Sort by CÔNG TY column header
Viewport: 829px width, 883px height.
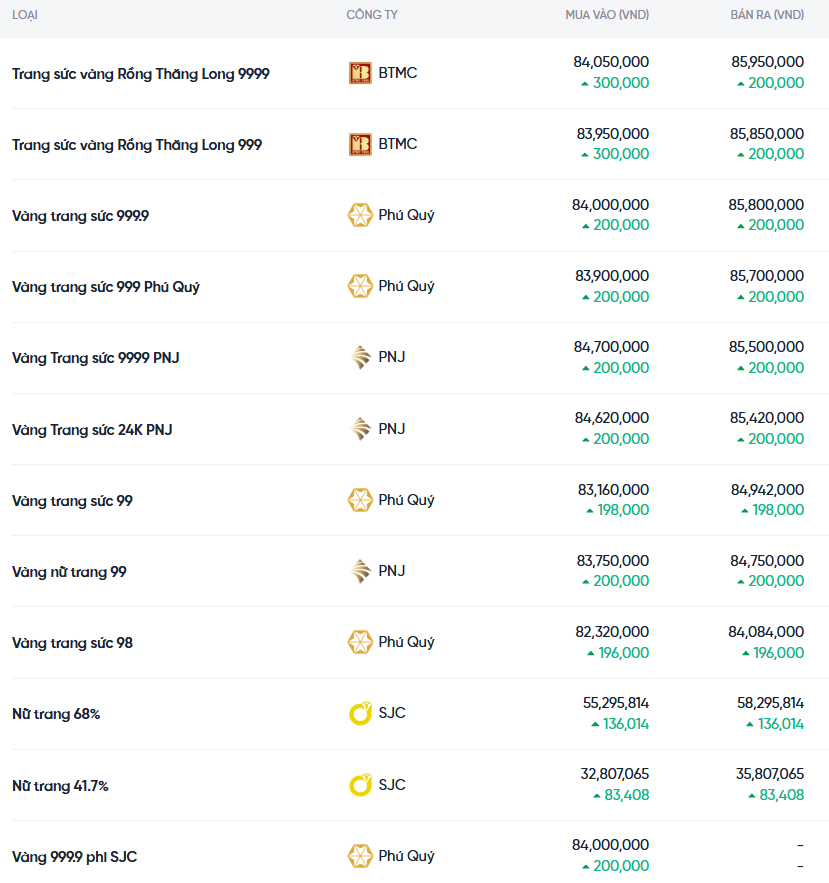point(372,15)
